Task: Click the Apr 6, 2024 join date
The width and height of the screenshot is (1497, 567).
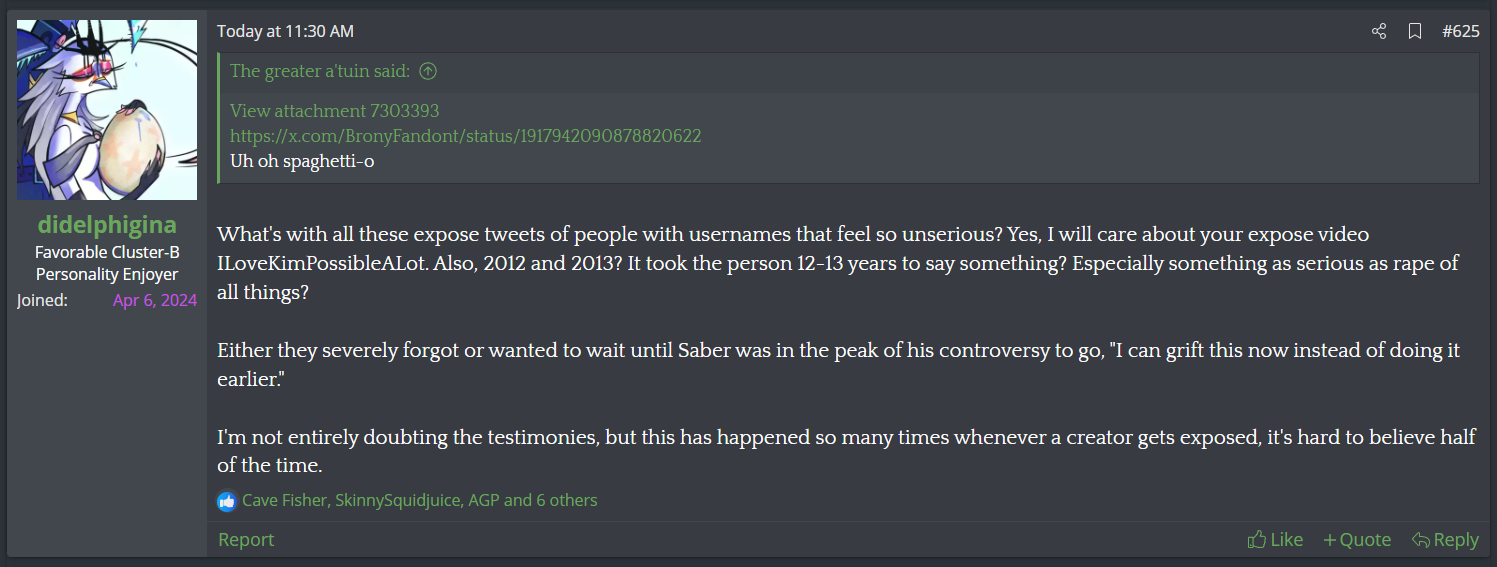Action: (155, 300)
